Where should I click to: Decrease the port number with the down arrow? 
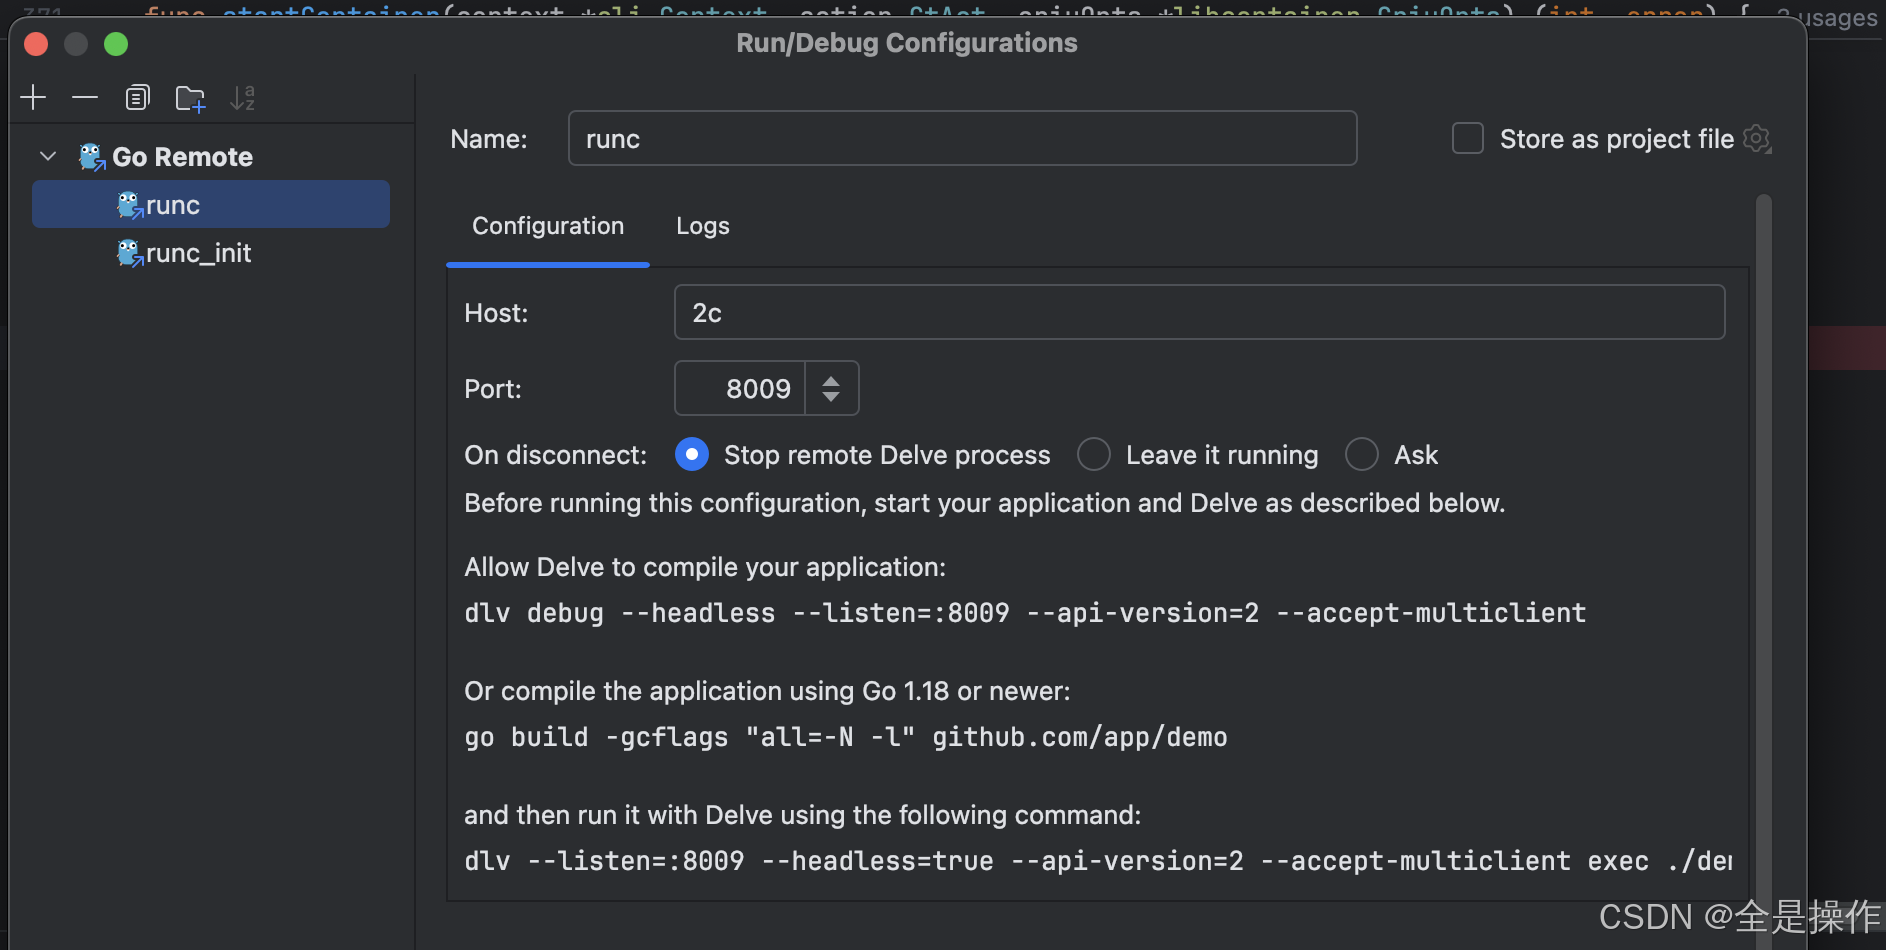[x=831, y=397]
